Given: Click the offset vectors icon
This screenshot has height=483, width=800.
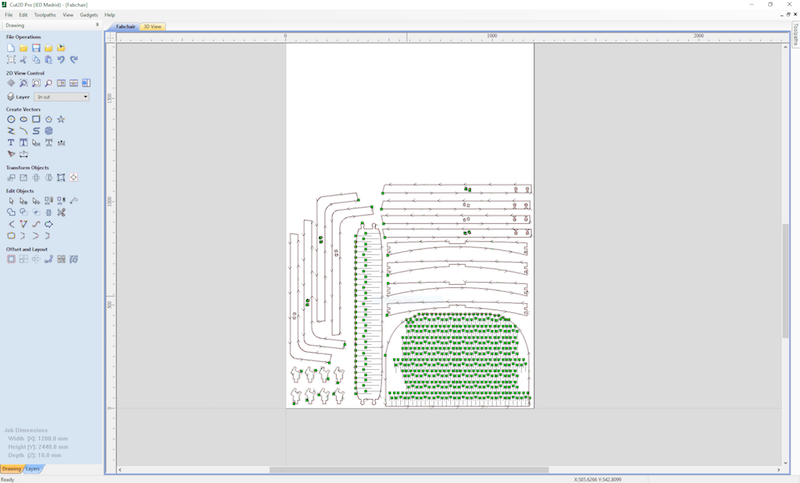Looking at the screenshot, I should click(x=11, y=259).
